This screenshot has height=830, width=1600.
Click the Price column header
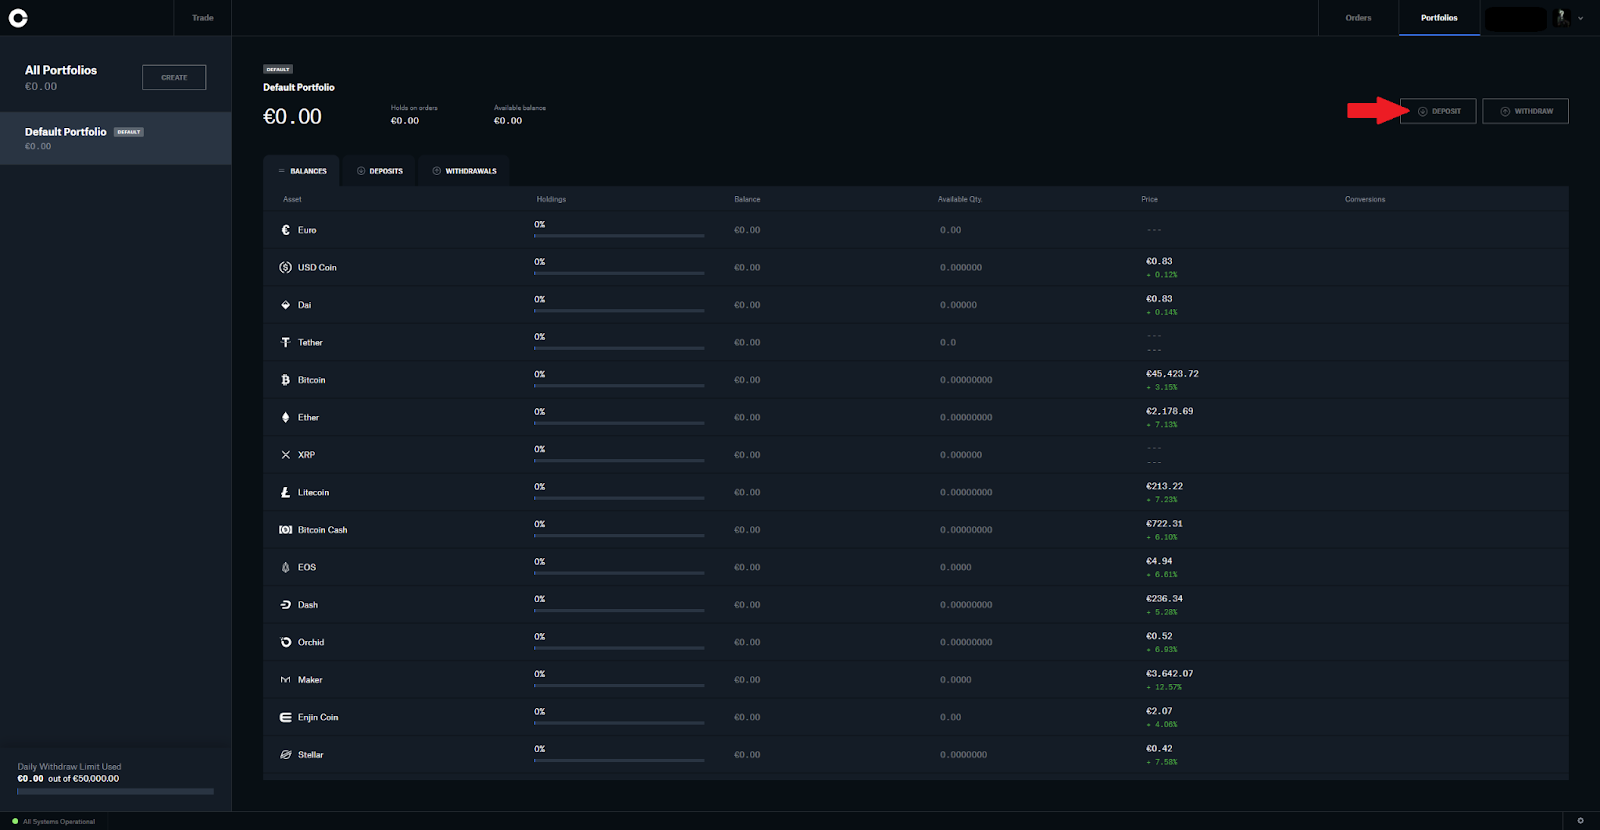tap(1150, 199)
